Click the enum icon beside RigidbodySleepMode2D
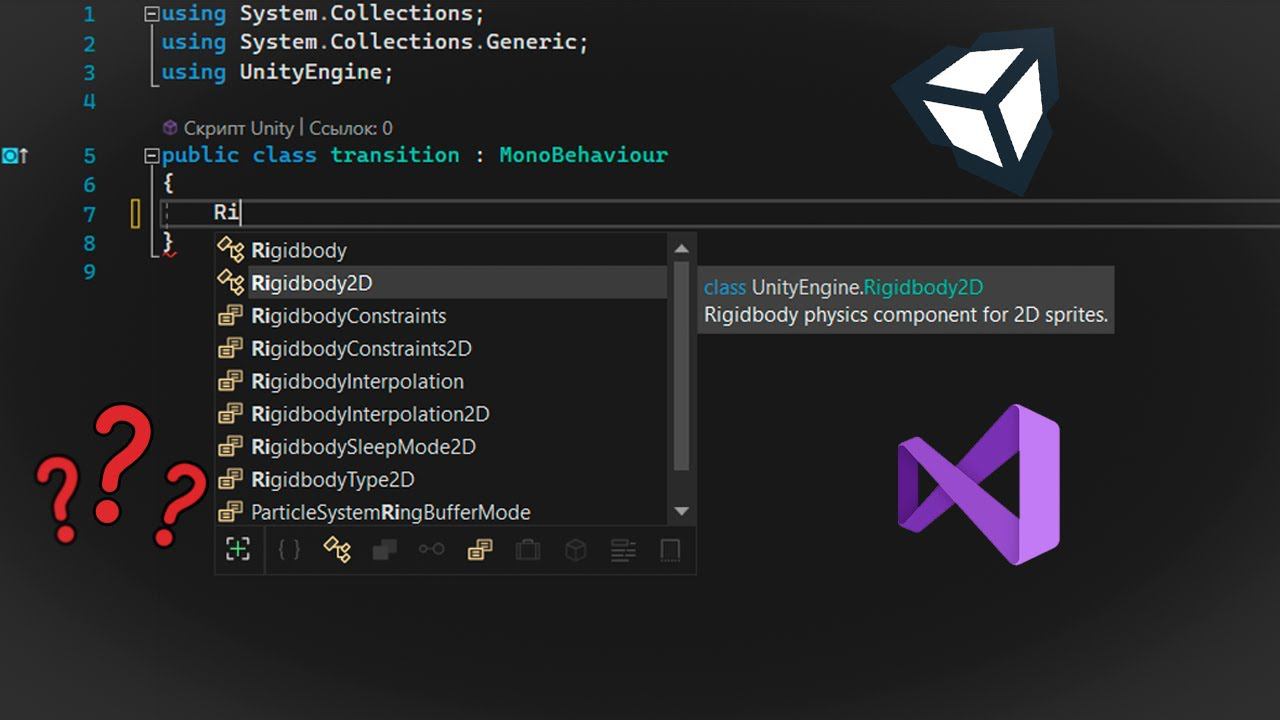 (231, 447)
